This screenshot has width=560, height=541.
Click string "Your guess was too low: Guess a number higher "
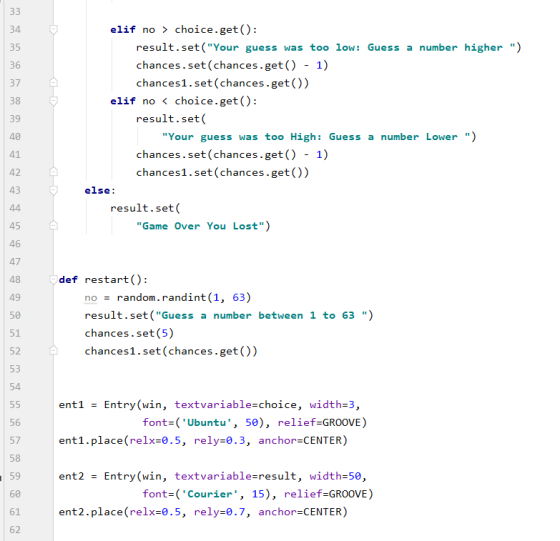click(x=361, y=47)
